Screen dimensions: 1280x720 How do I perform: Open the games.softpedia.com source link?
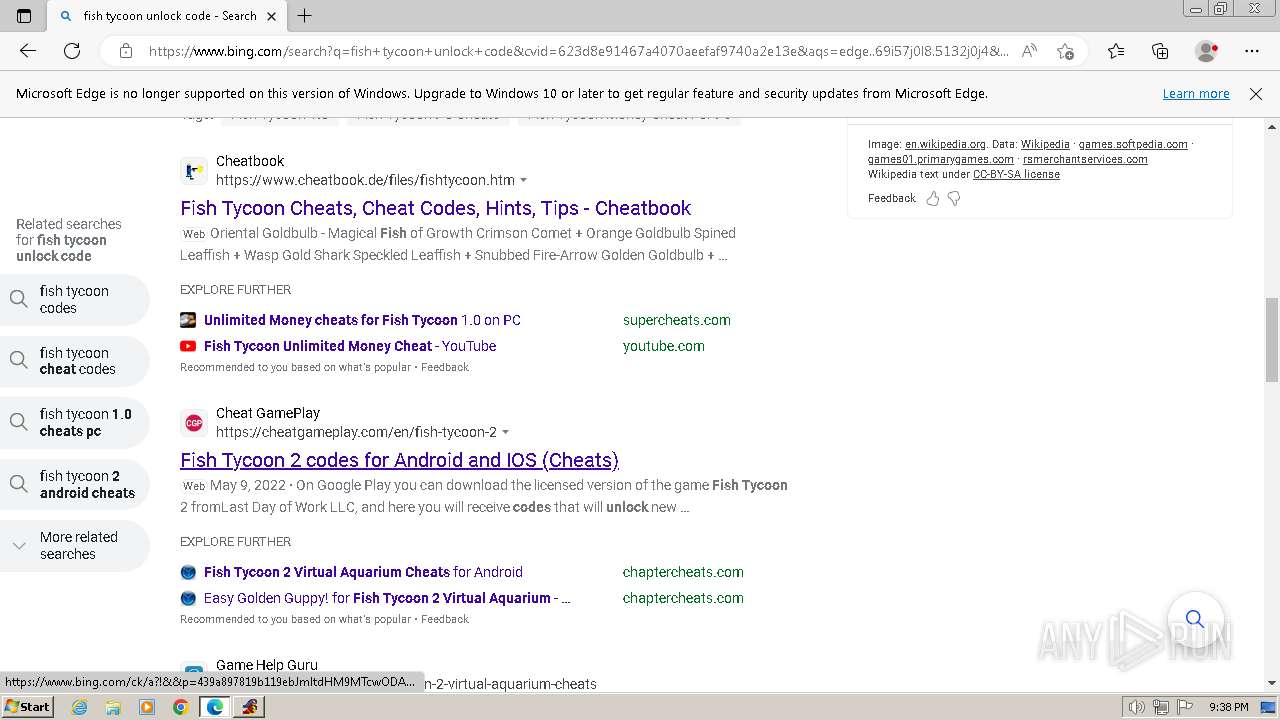[x=1133, y=144]
